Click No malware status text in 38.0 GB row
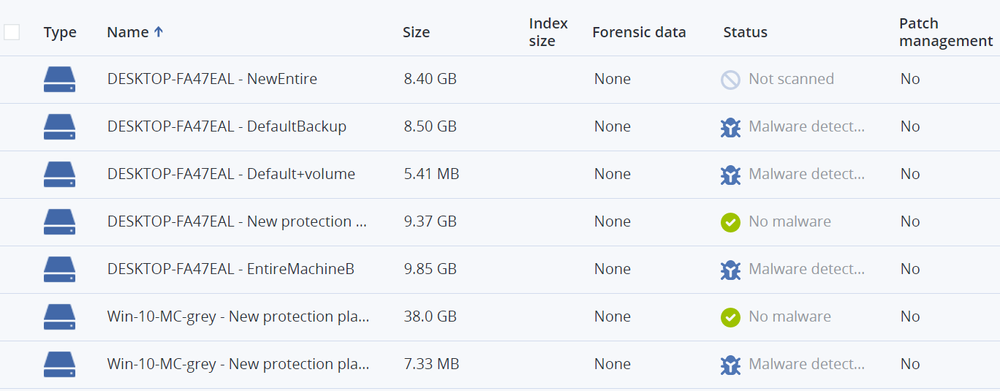Image resolution: width=1000 pixels, height=391 pixels. (790, 317)
